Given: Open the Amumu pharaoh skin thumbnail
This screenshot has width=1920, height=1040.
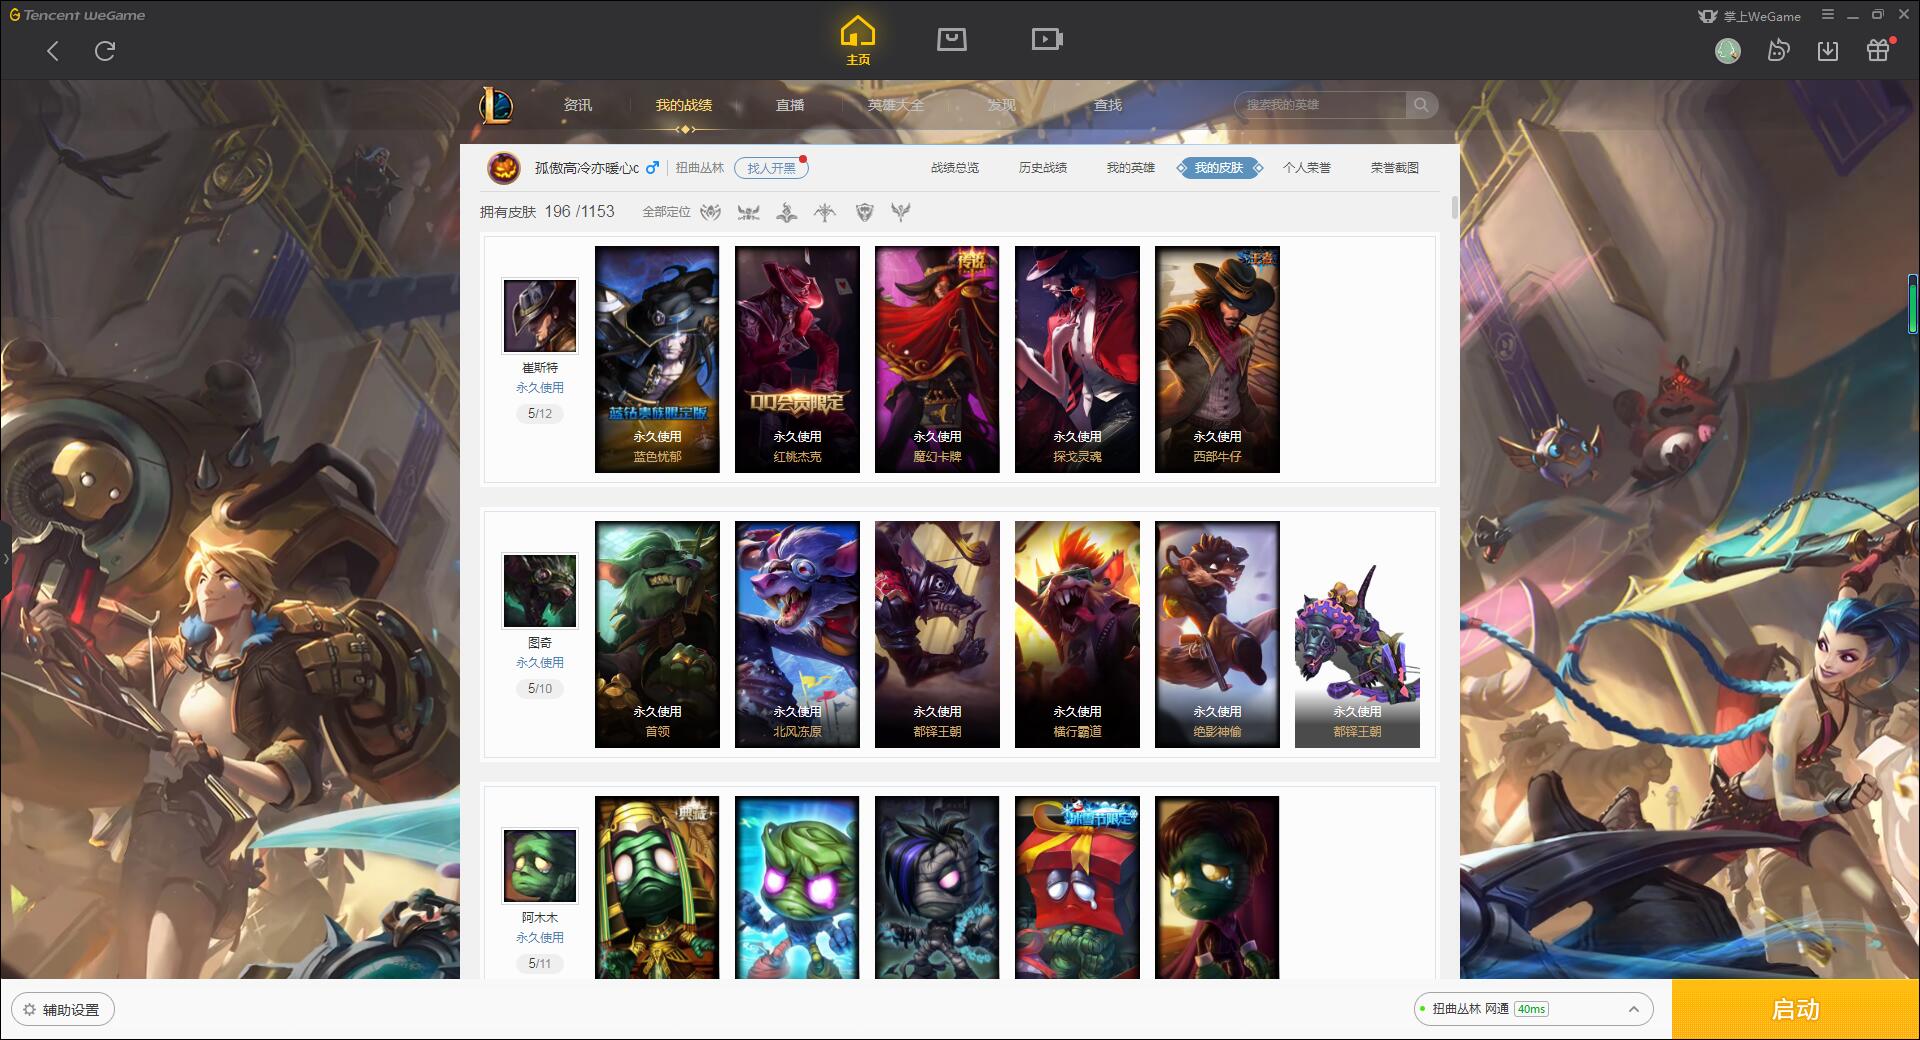Looking at the screenshot, I should pos(657,887).
